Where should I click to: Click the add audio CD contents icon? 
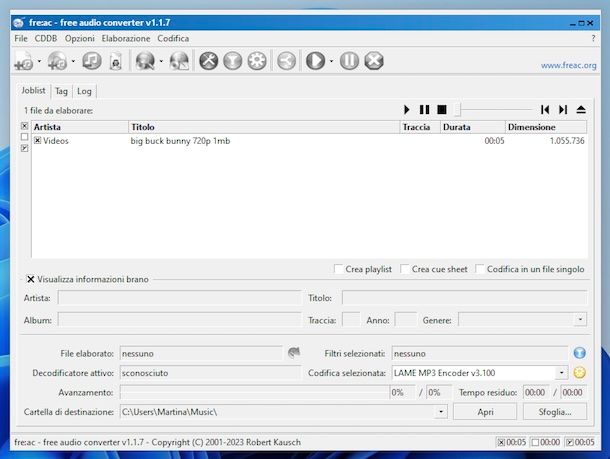(x=57, y=61)
